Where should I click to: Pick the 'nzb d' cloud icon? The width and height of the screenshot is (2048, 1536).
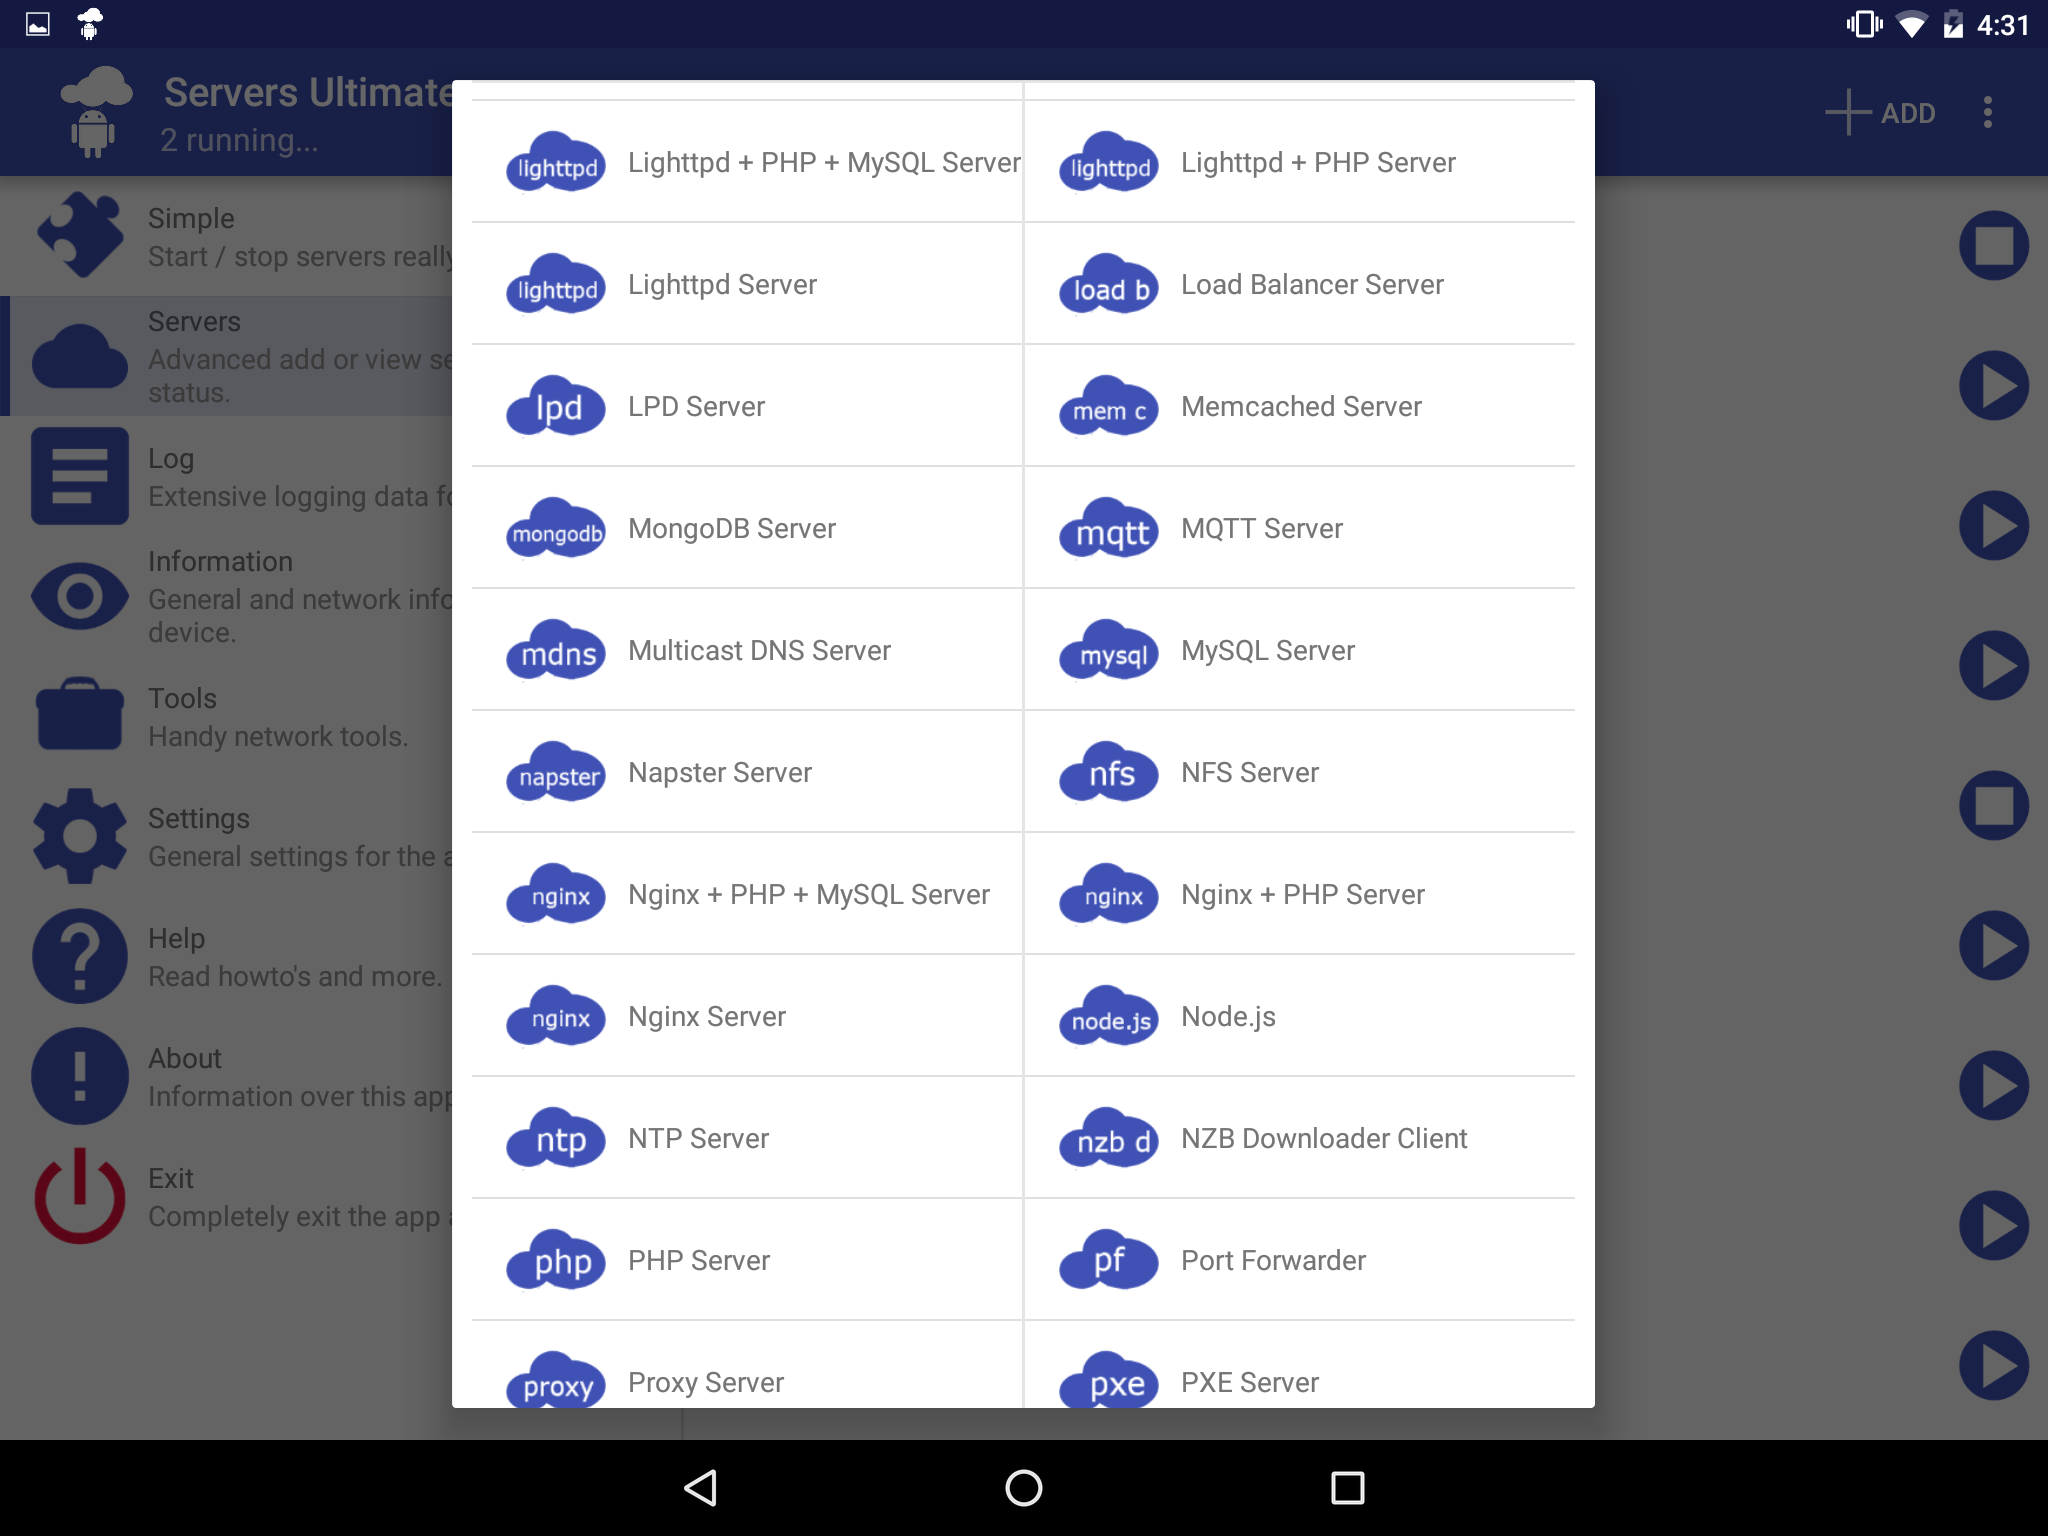coord(1109,1139)
